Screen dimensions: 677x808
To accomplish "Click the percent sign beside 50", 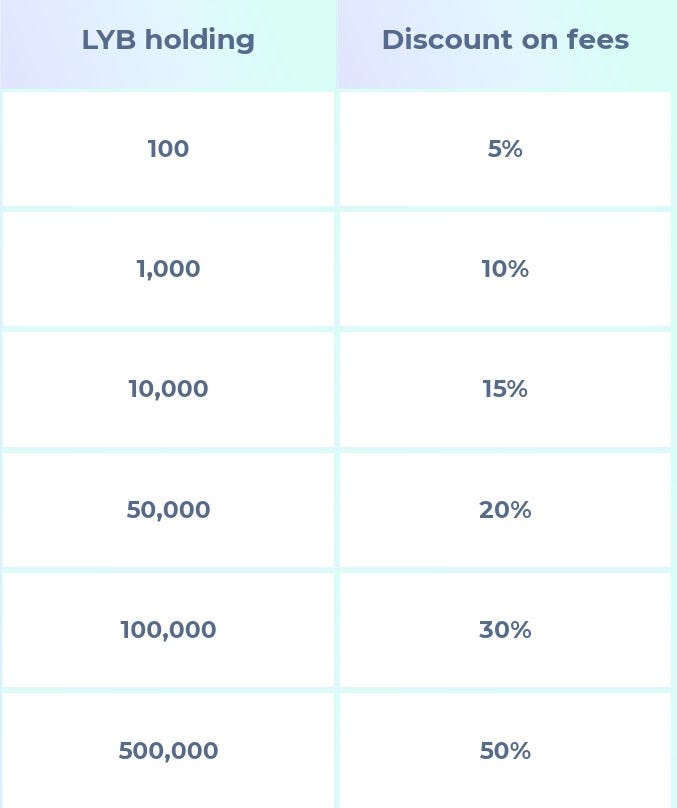I will coord(519,751).
